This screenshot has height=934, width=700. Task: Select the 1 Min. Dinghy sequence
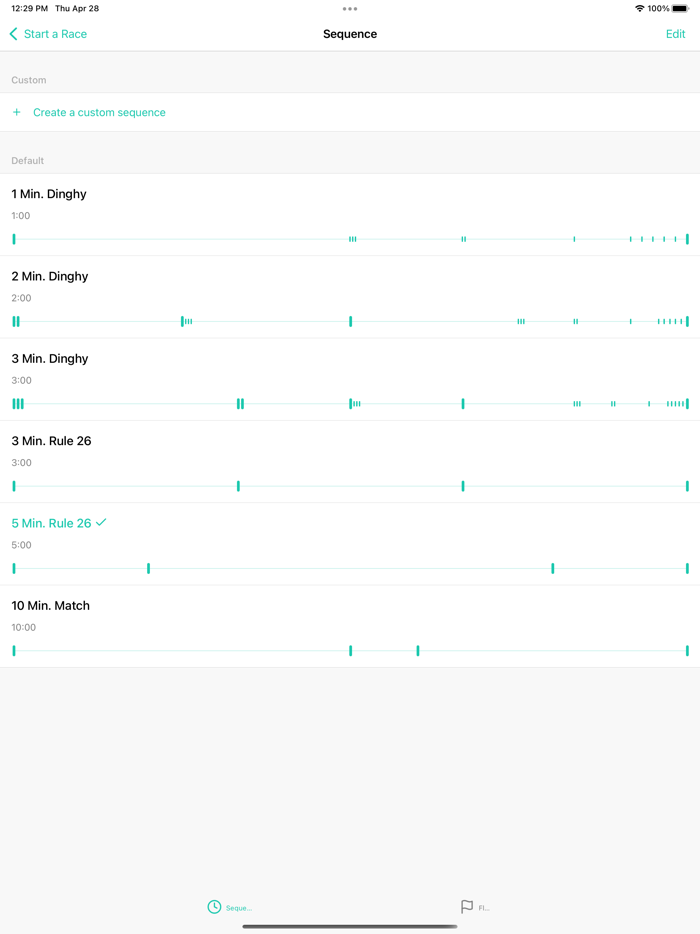pos(350,215)
